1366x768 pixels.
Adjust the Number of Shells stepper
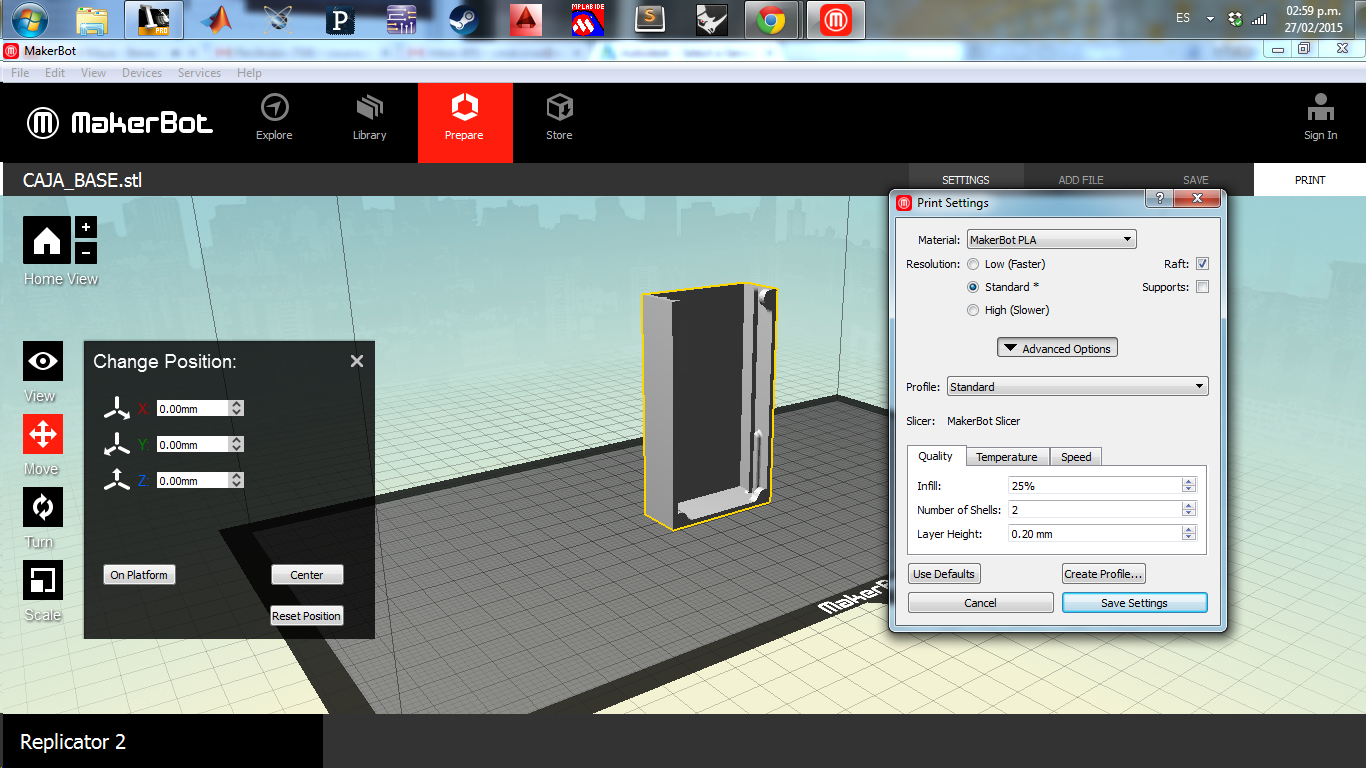(x=1189, y=509)
